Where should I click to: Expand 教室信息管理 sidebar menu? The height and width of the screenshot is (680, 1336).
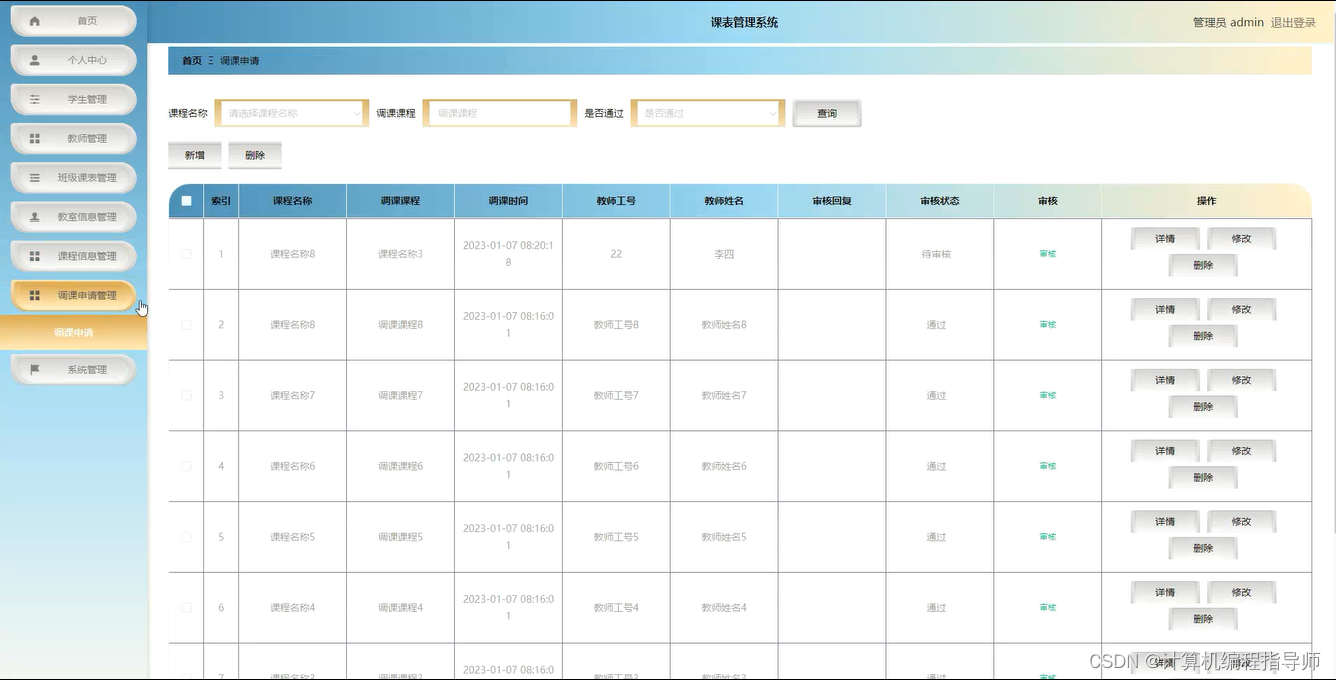74,216
